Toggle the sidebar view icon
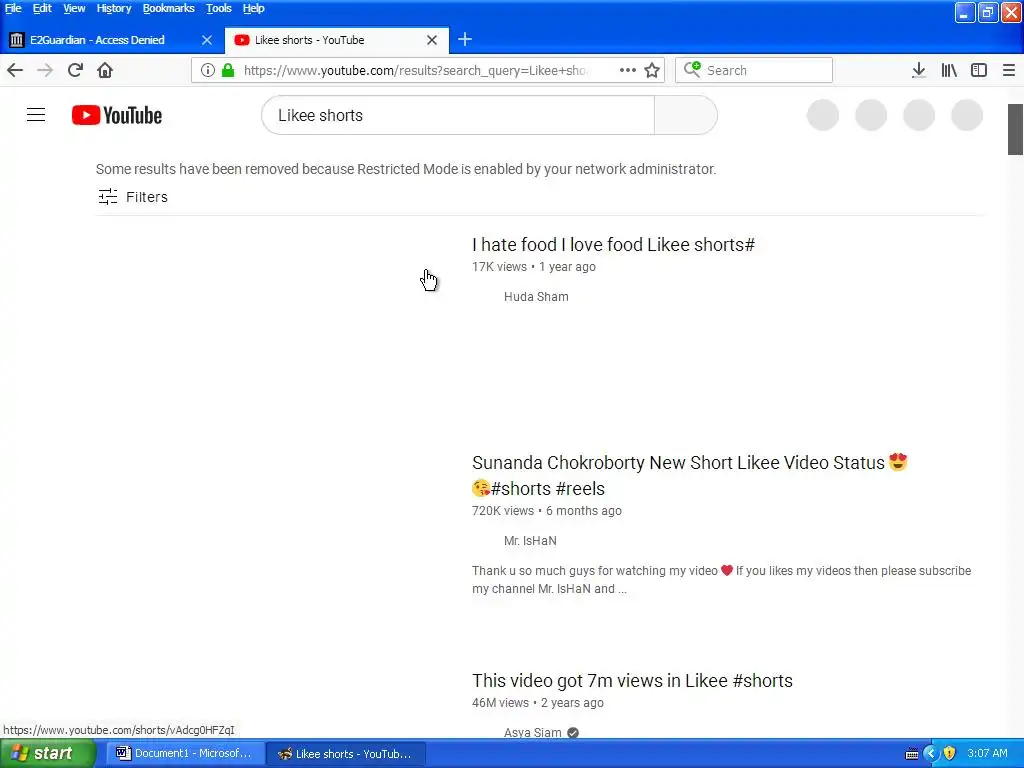This screenshot has width=1024, height=768. pyautogui.click(x=979, y=71)
